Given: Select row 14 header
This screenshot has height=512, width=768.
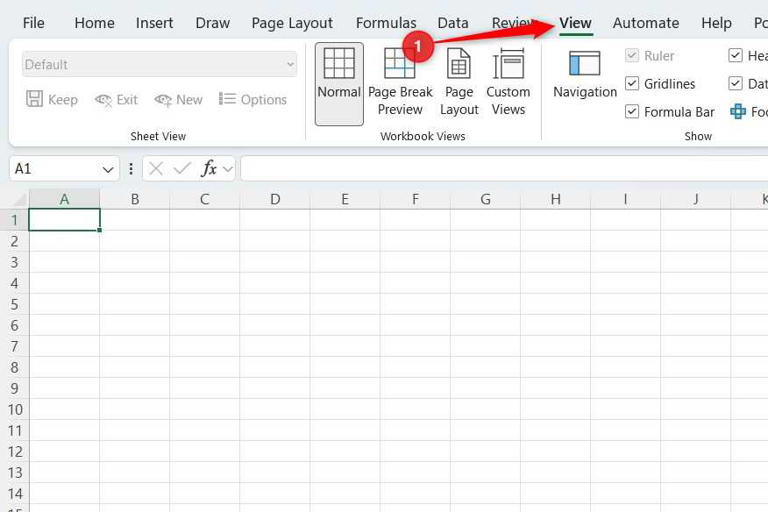Looking at the screenshot, I should [15, 494].
